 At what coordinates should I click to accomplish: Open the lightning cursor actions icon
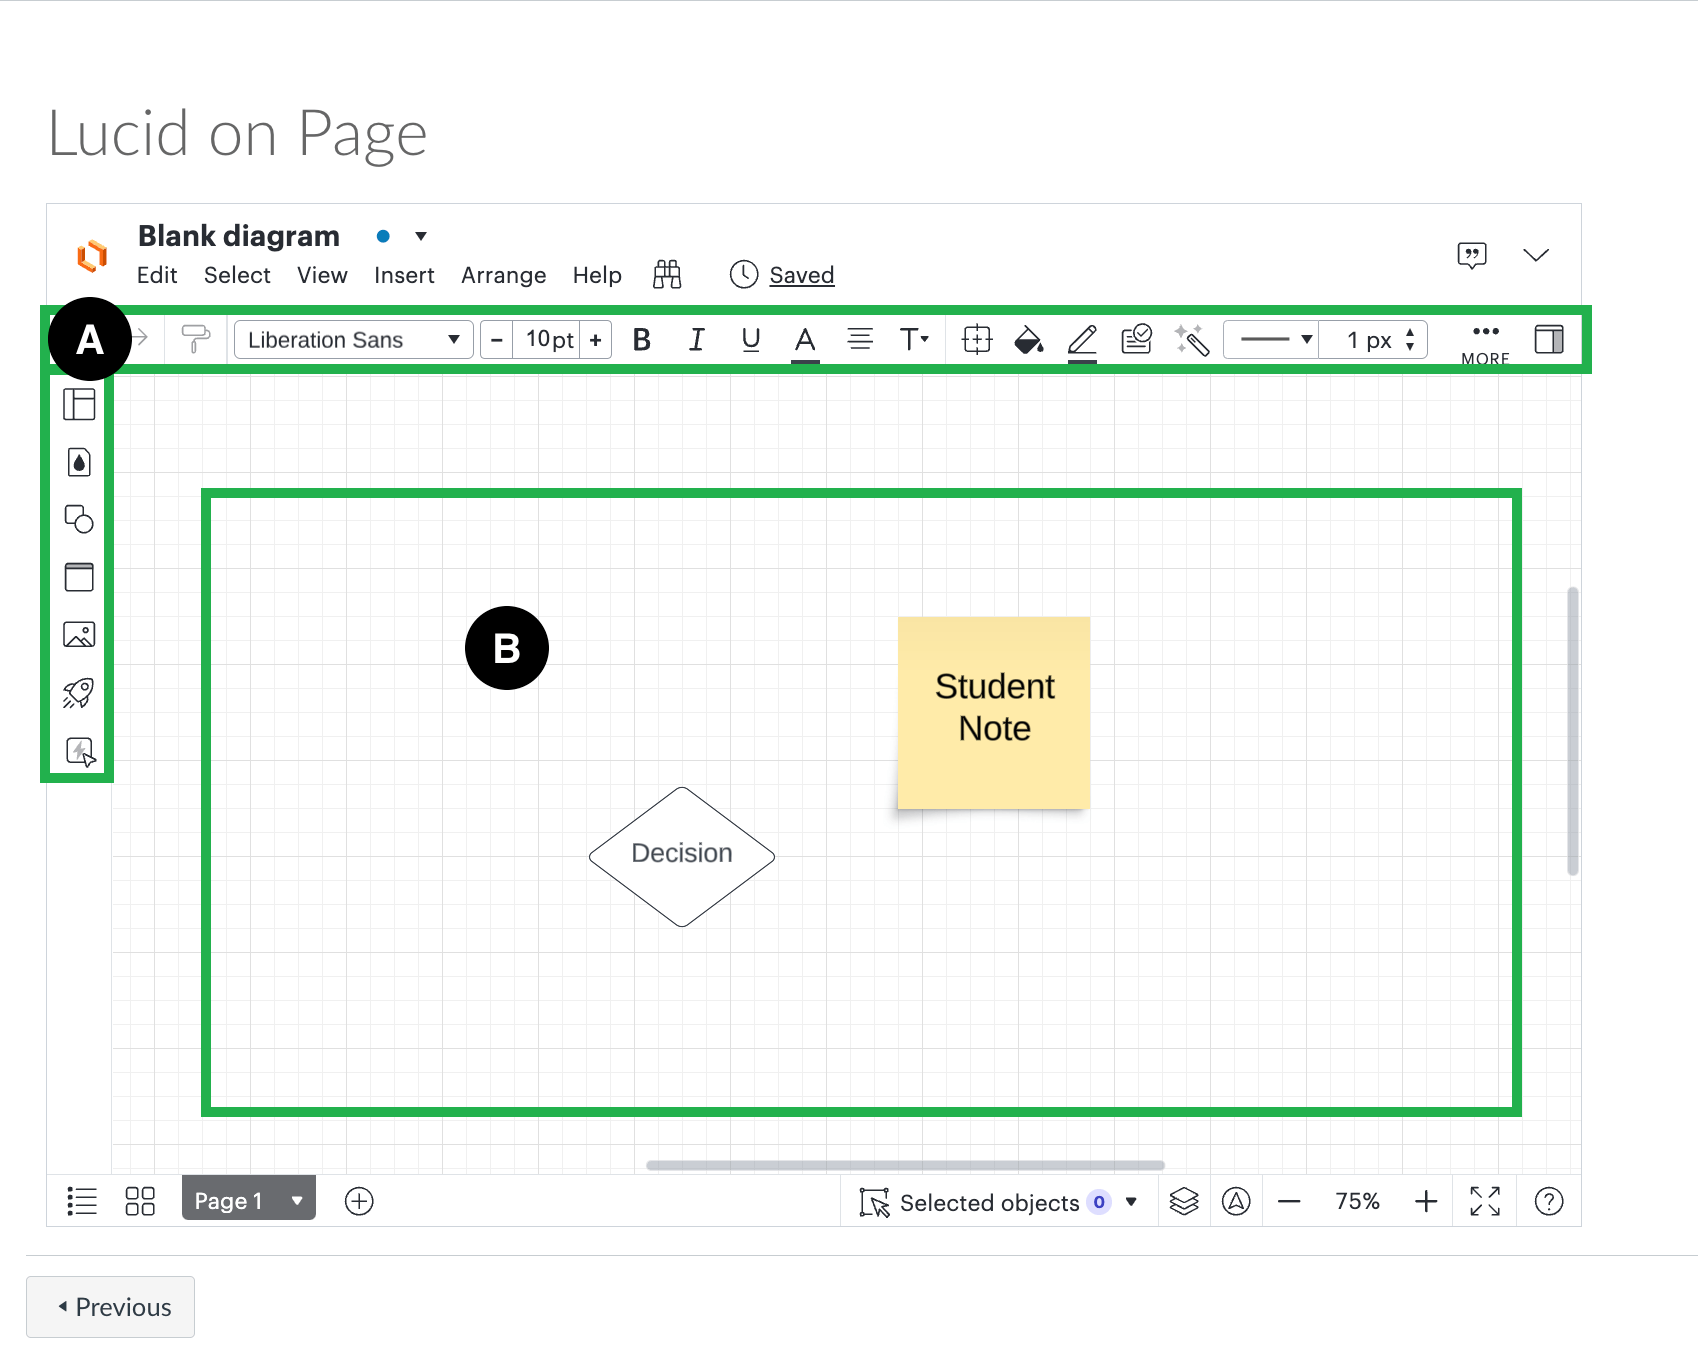(x=80, y=752)
